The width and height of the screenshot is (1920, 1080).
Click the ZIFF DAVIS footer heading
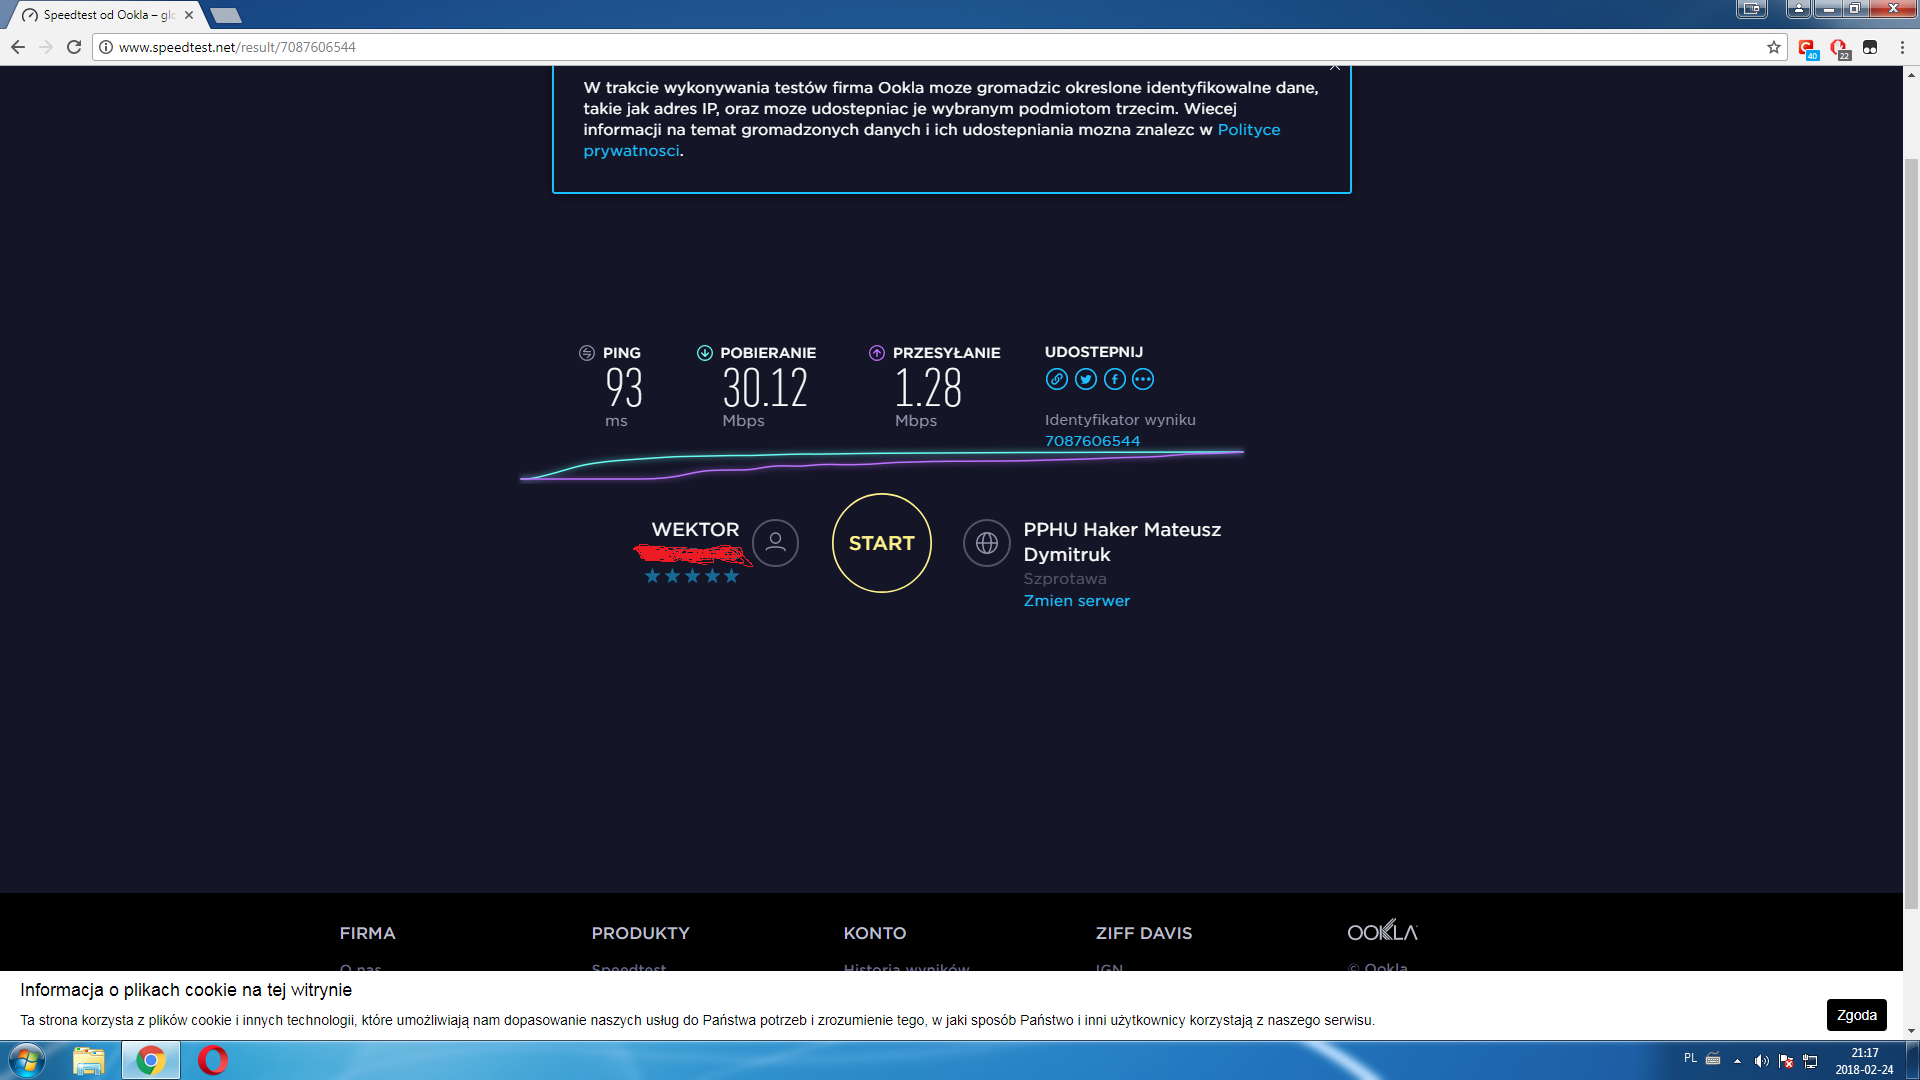point(1144,933)
